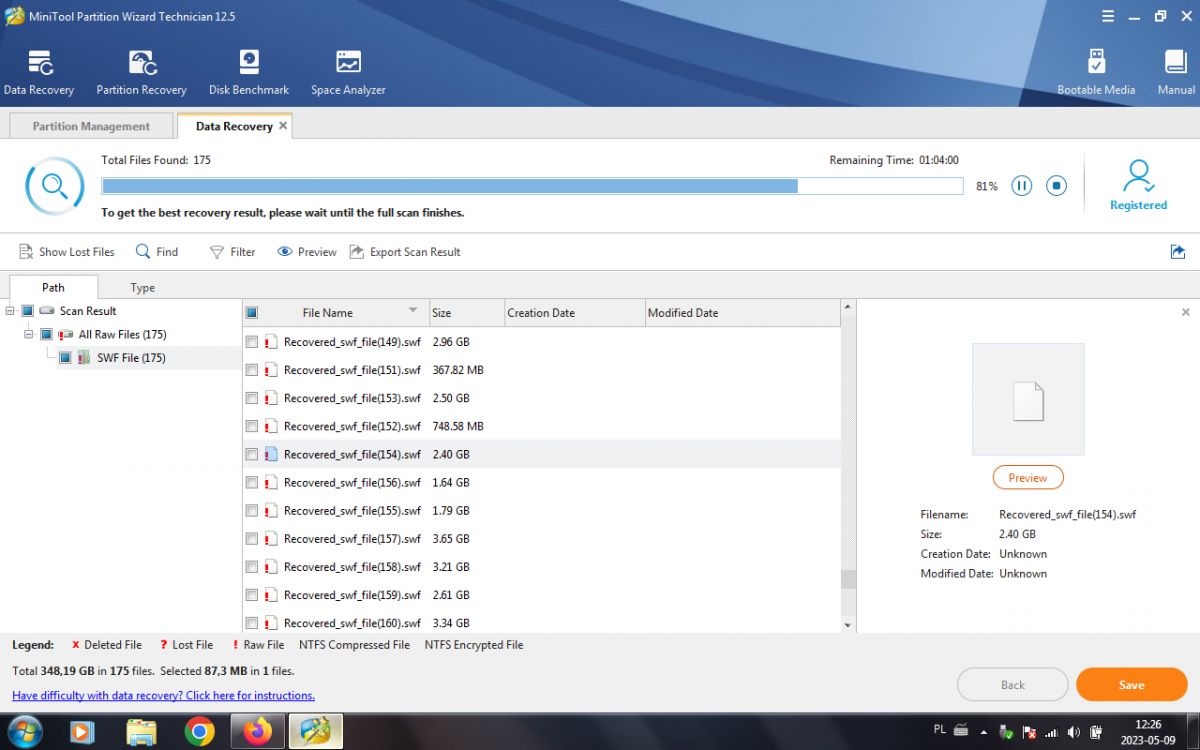This screenshot has height=750, width=1200.
Task: Collapse the All Raw Files node
Action: tap(29, 334)
